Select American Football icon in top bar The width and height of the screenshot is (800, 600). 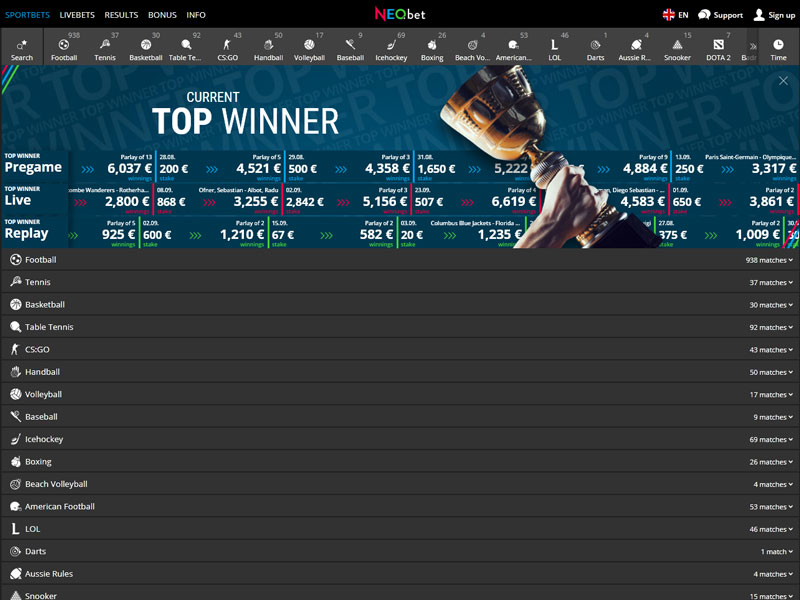pos(513,45)
